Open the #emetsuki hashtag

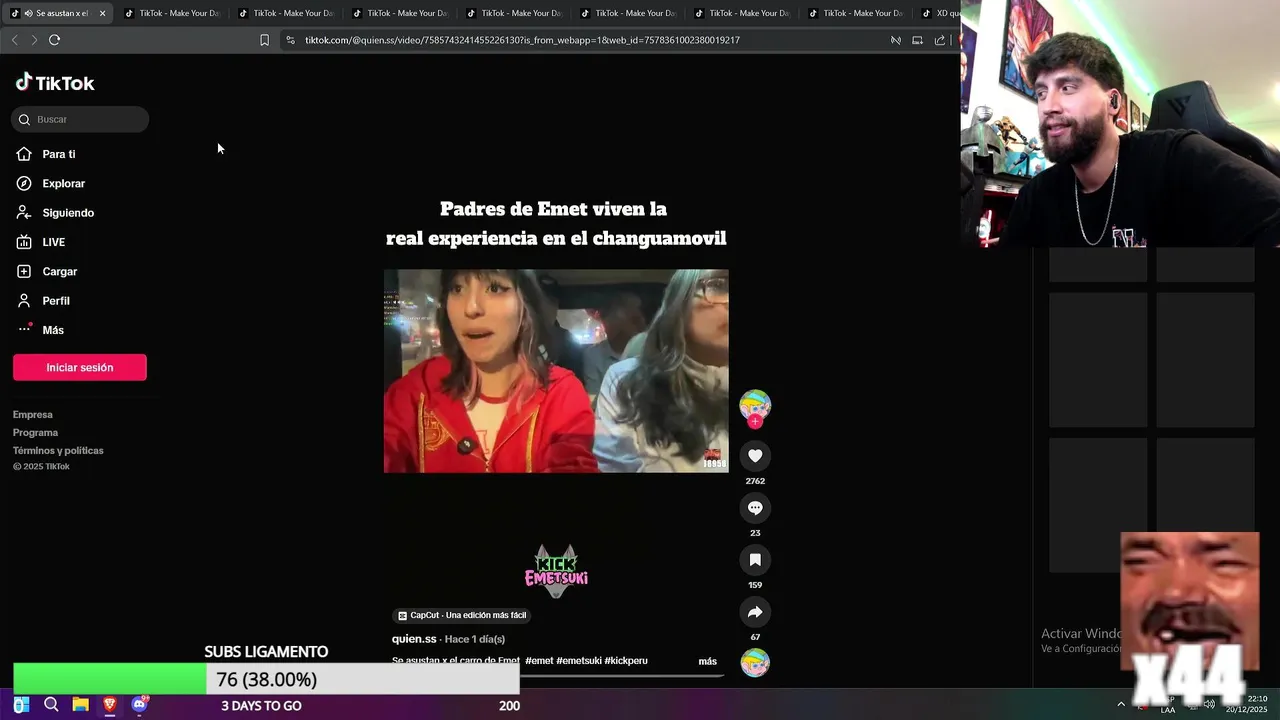(x=579, y=661)
